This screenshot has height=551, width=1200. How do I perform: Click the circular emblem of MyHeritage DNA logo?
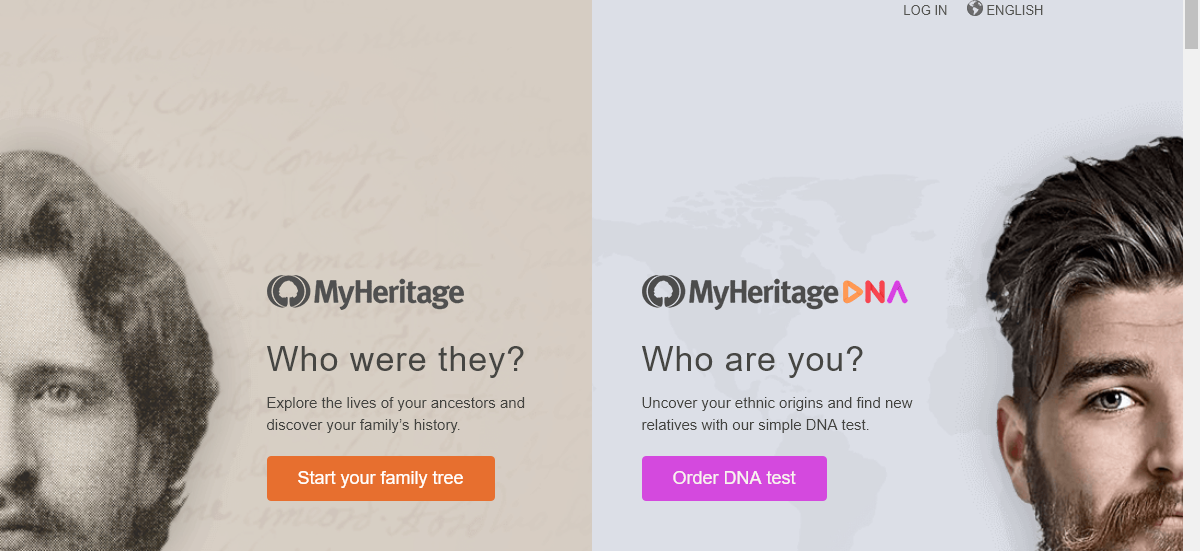(x=663, y=292)
